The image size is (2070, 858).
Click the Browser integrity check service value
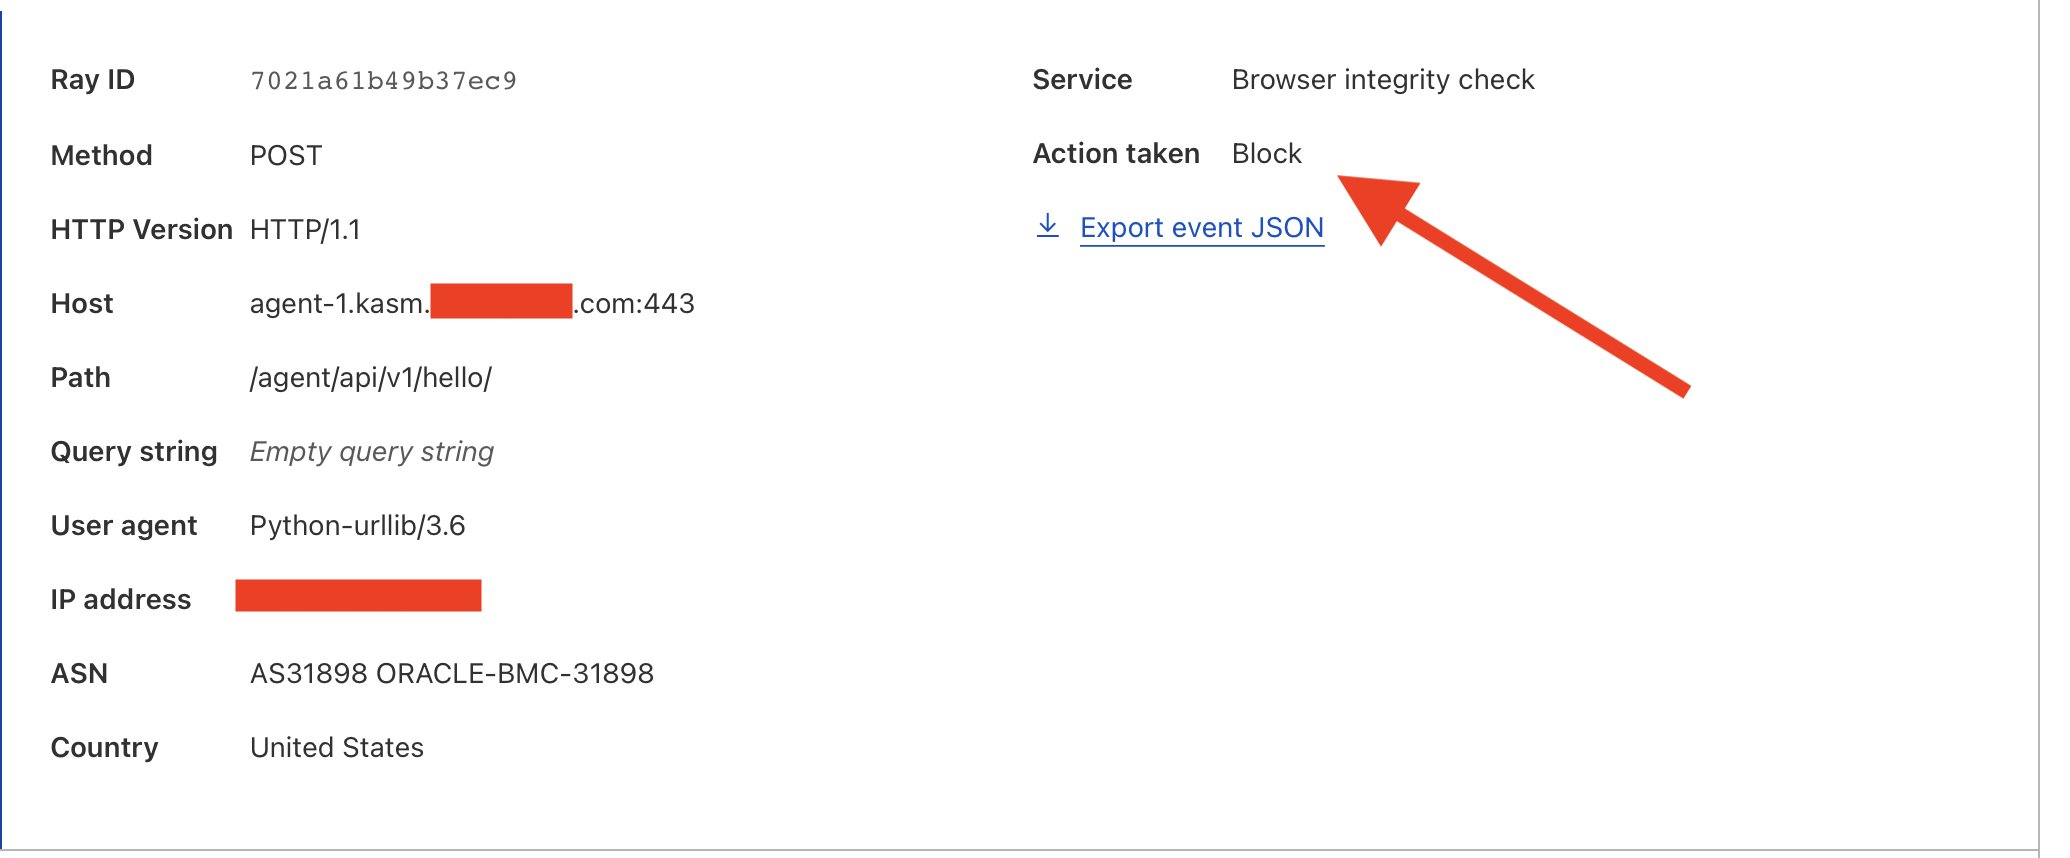1384,79
